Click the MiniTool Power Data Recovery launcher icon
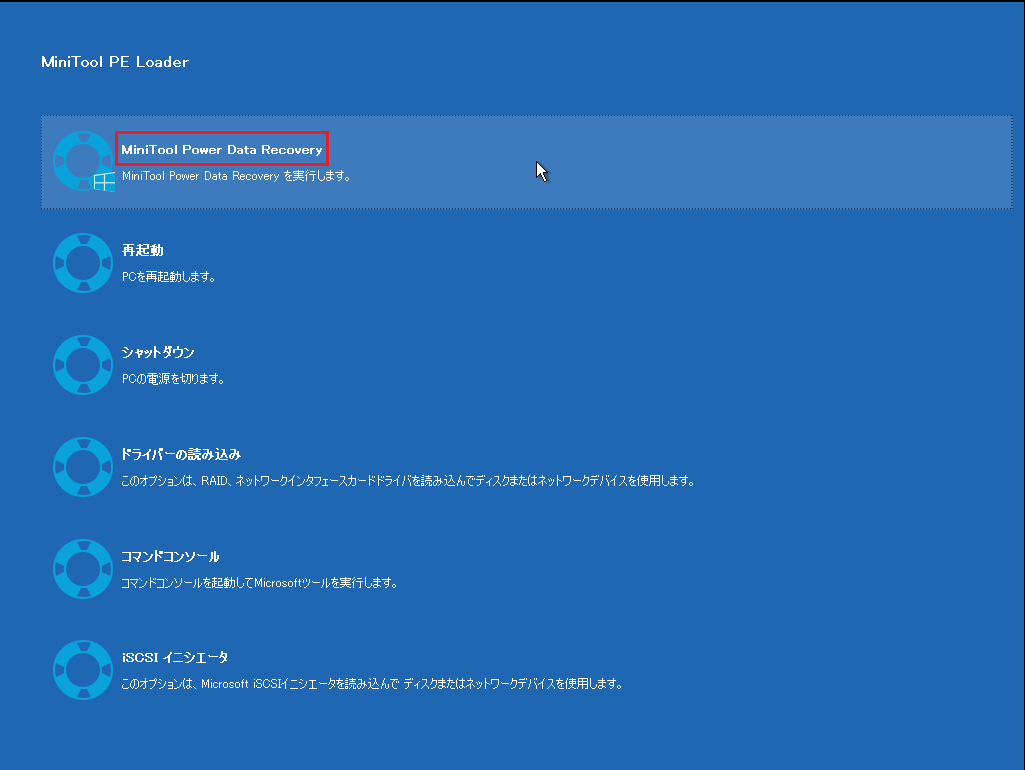This screenshot has height=770, width=1025. coord(83,161)
